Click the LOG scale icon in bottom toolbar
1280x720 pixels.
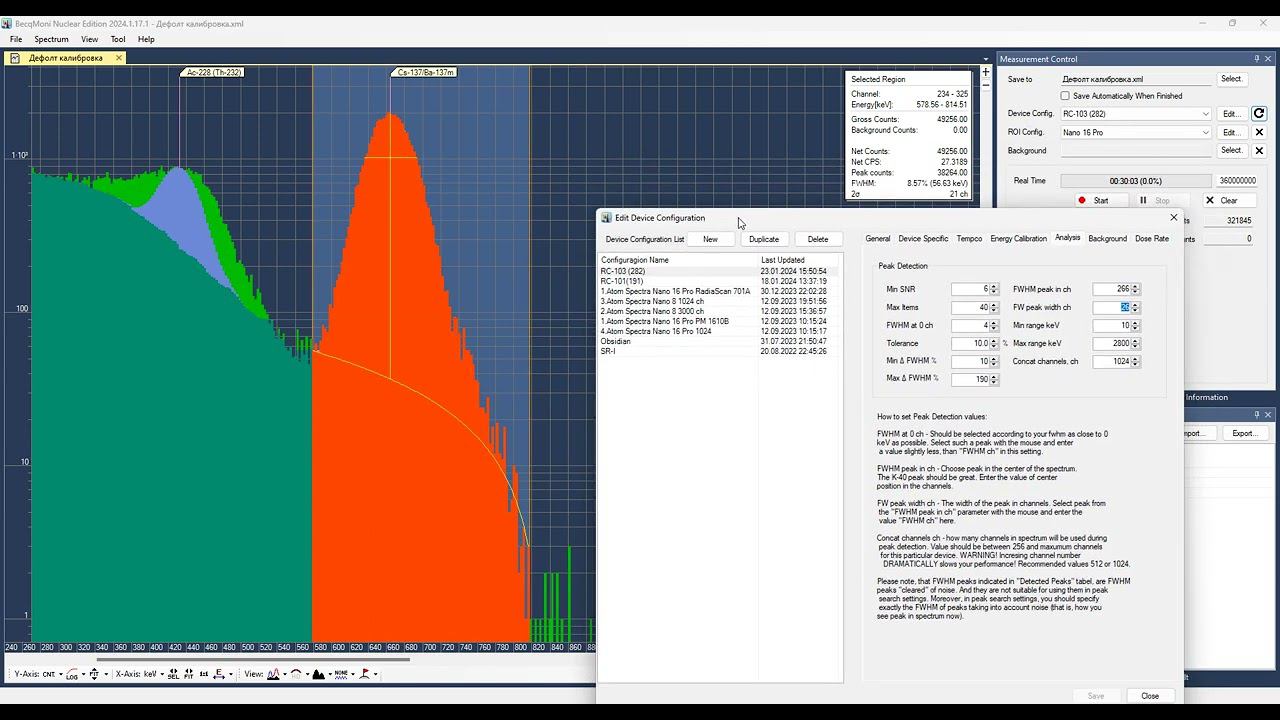pos(72,674)
